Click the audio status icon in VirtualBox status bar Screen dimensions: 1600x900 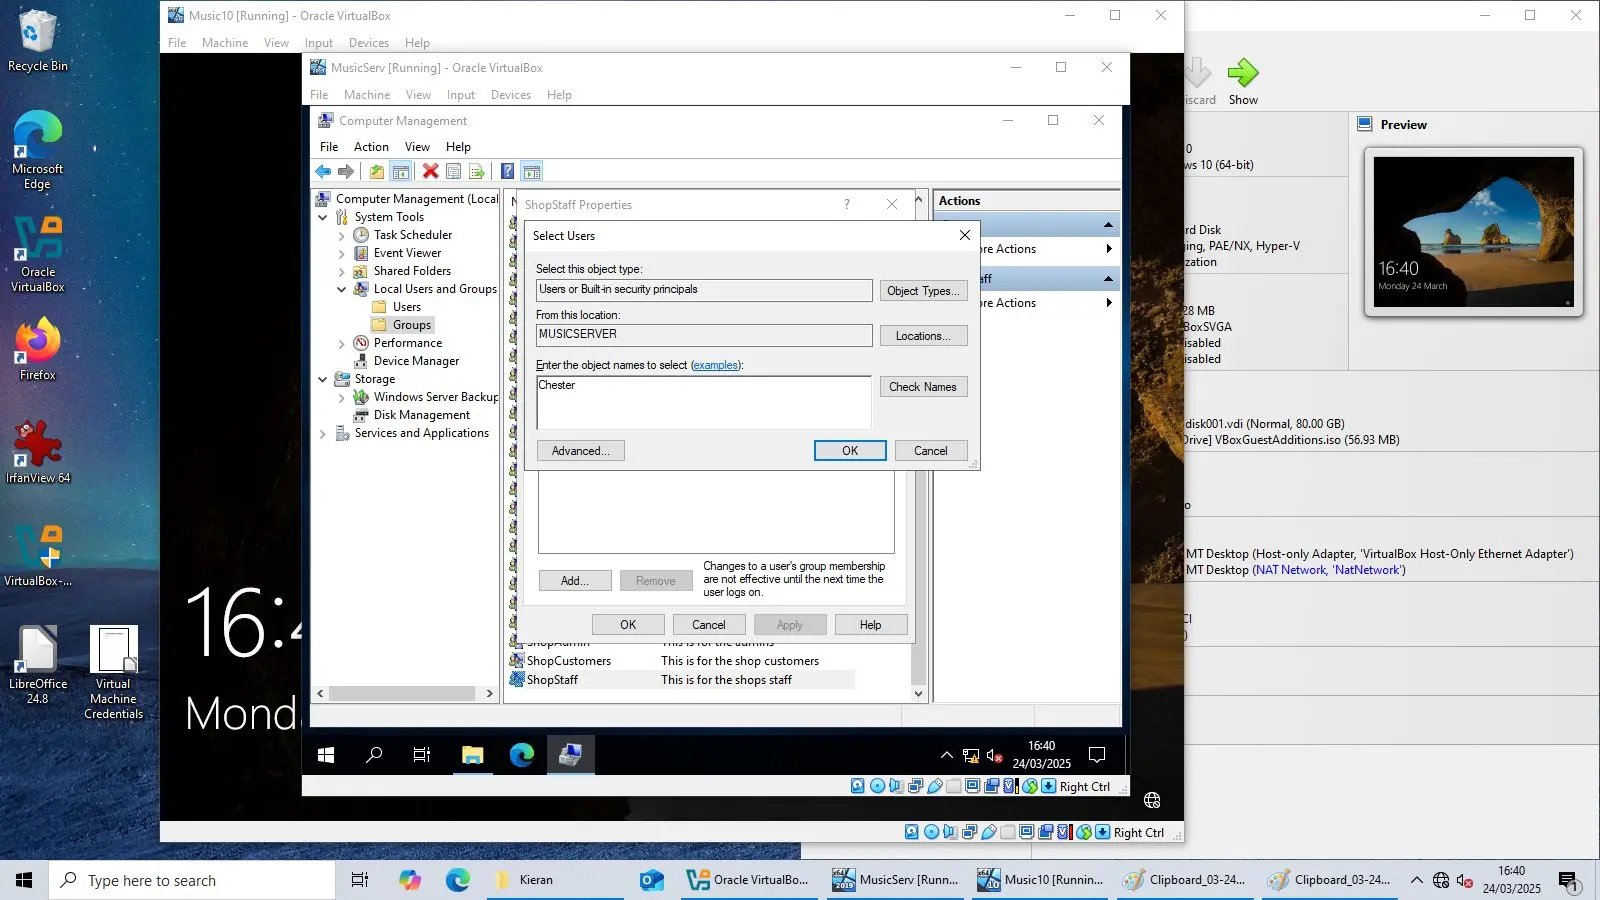pos(896,787)
